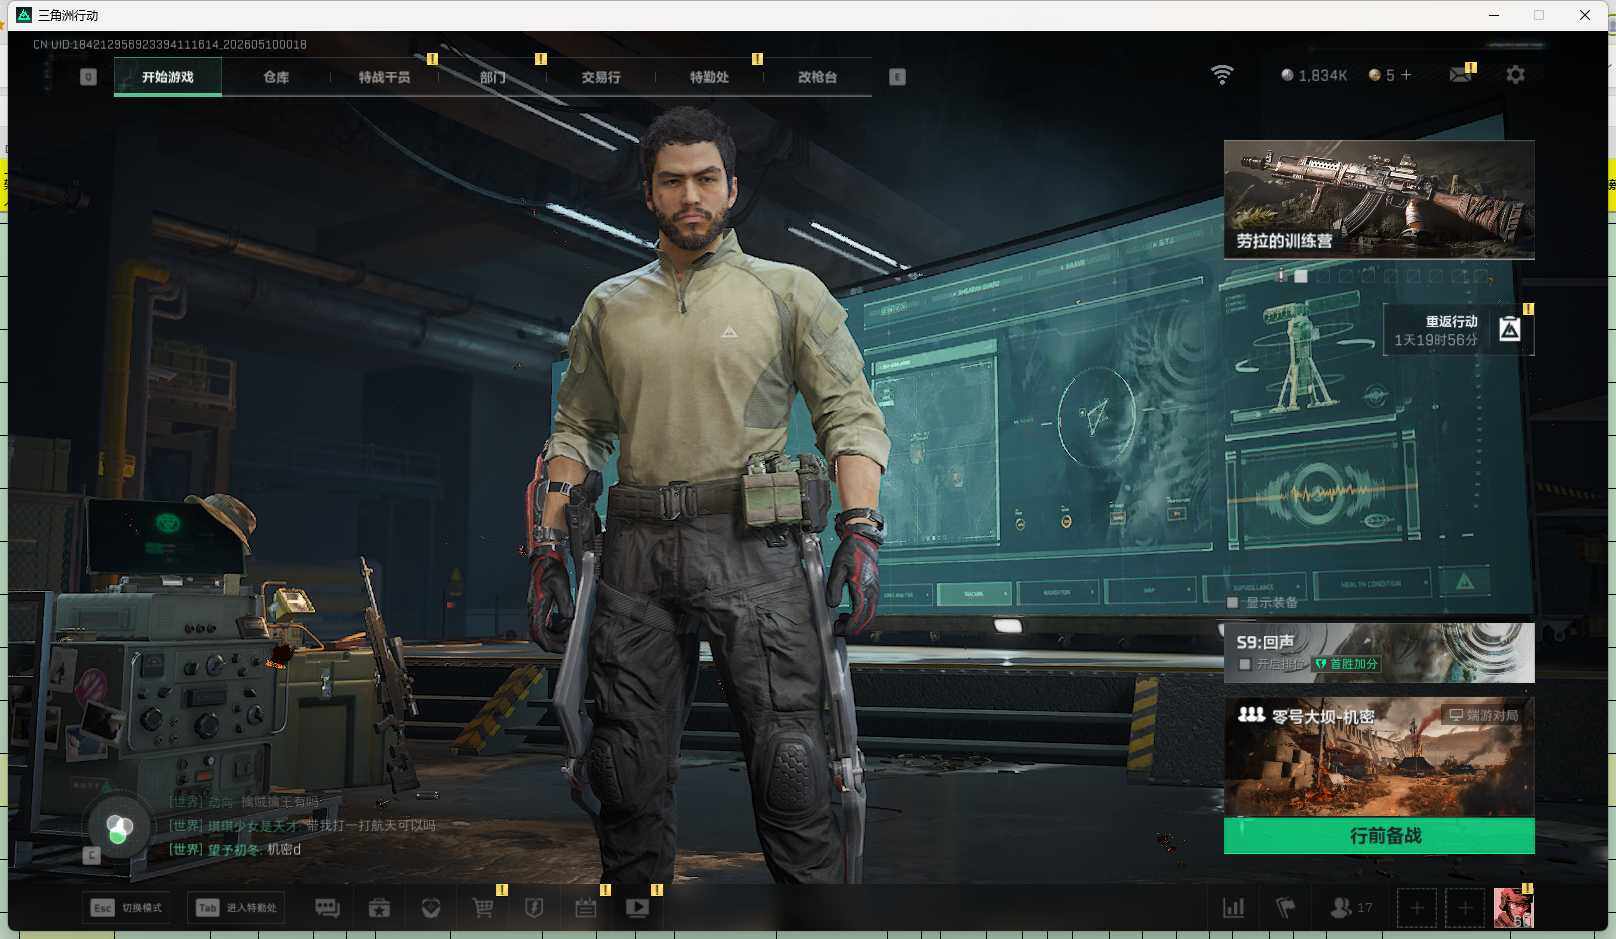Open the settings gear icon
1616x939 pixels.
[x=1515, y=75]
